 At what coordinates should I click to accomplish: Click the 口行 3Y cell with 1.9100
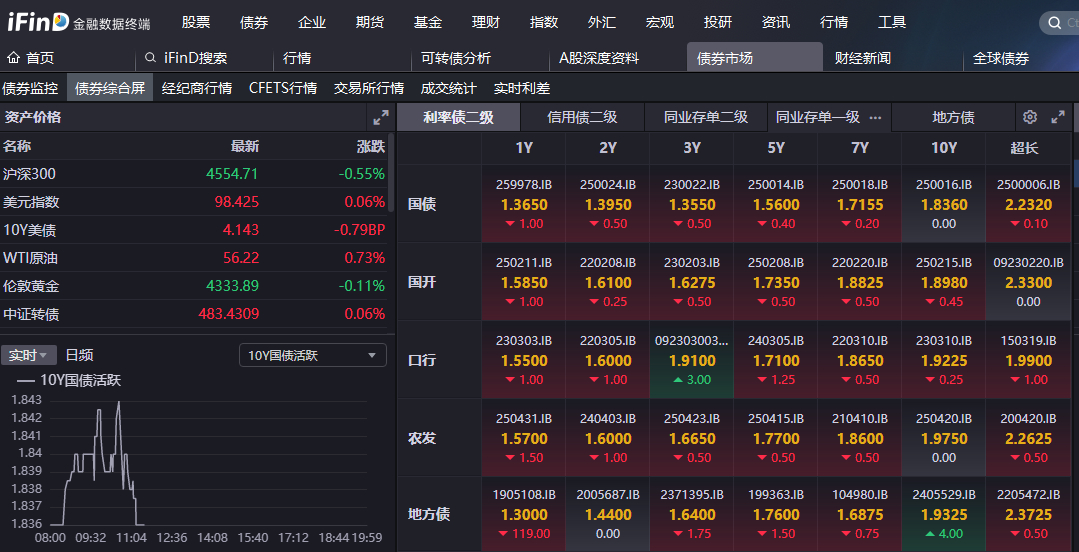point(692,359)
